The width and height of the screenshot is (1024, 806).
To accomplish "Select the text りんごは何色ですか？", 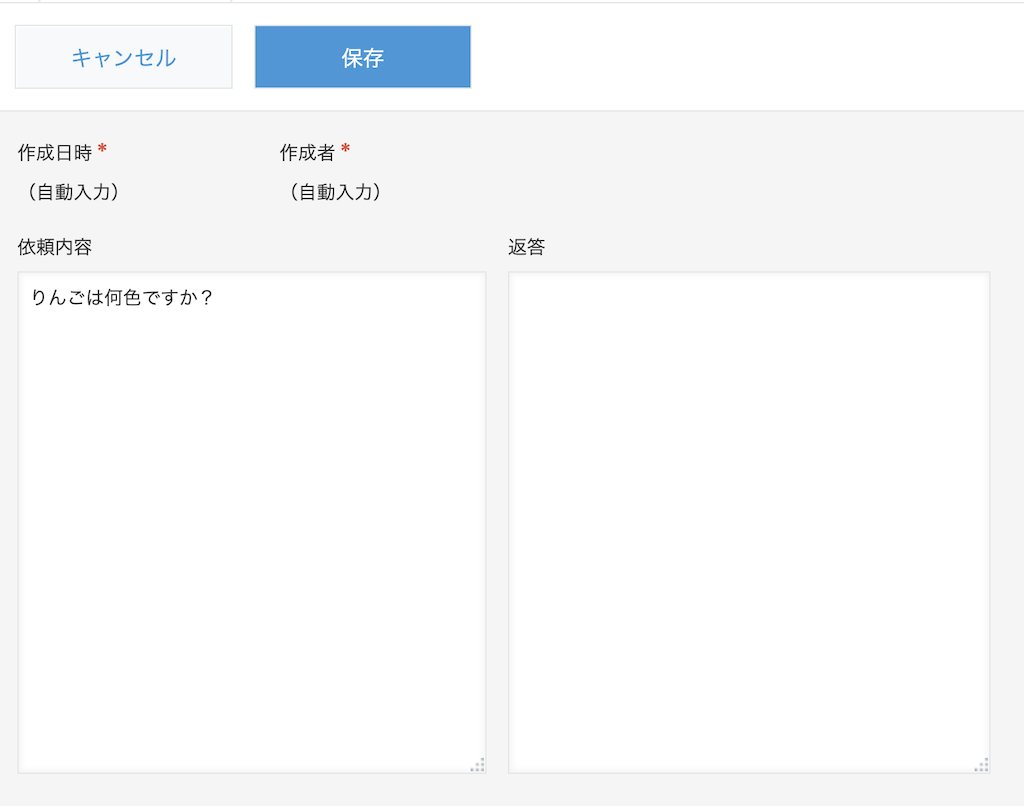I will click(x=123, y=298).
